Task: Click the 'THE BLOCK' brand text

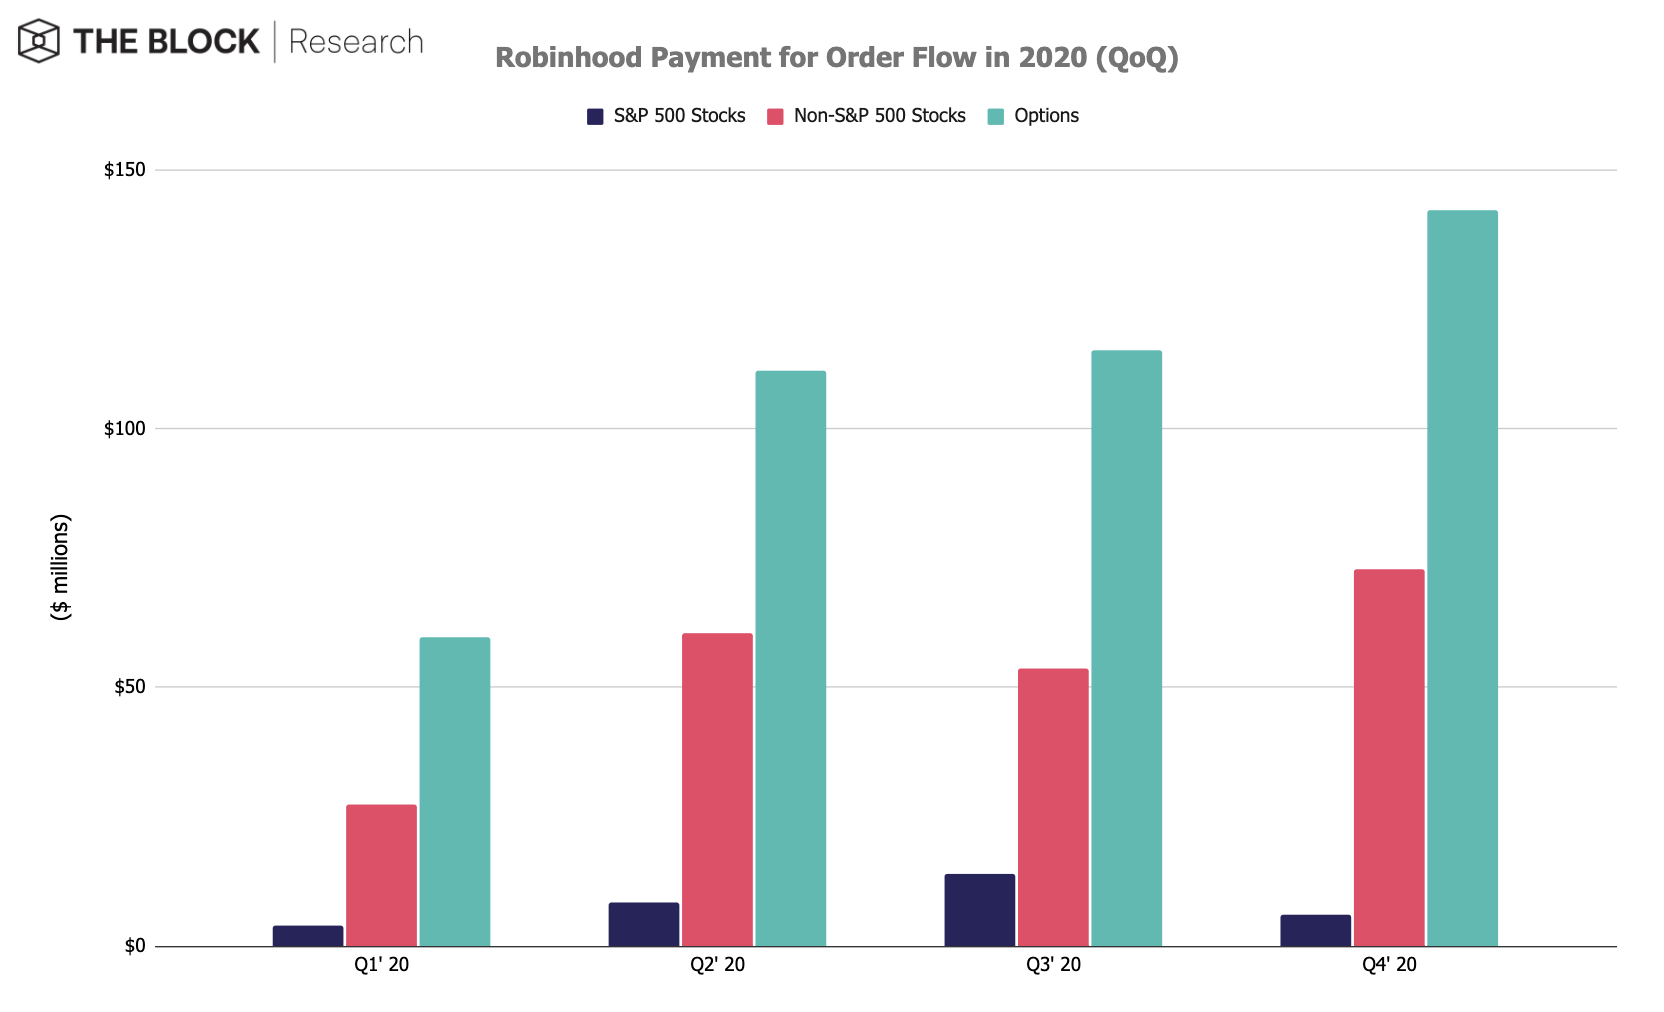Action: point(166,41)
